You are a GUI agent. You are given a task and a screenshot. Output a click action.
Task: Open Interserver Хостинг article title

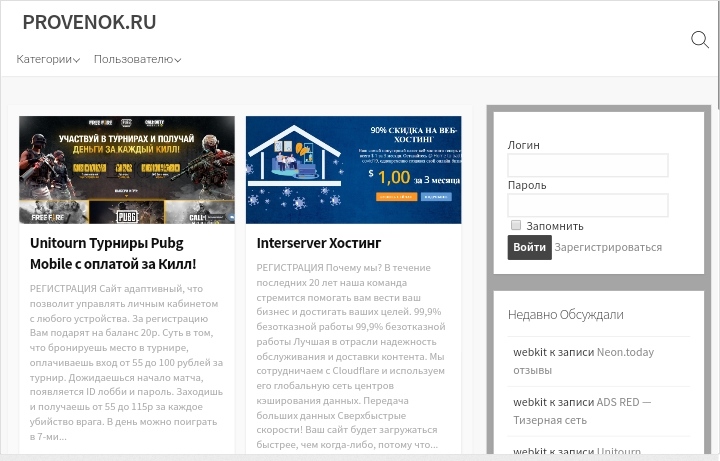(x=318, y=242)
